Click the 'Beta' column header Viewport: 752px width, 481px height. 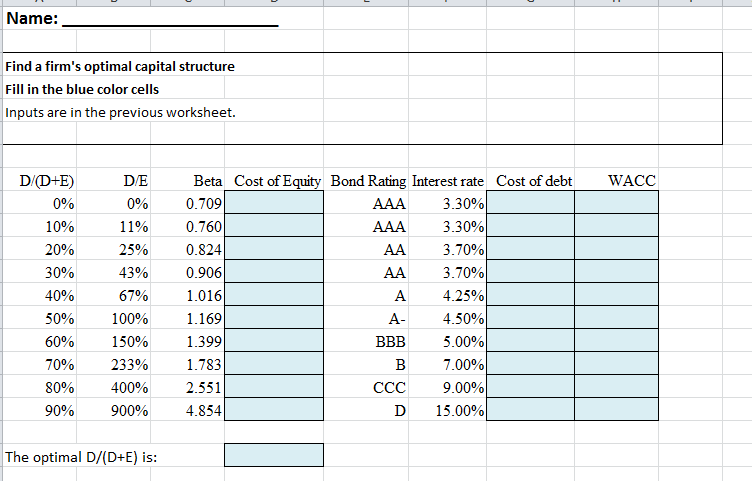(208, 181)
